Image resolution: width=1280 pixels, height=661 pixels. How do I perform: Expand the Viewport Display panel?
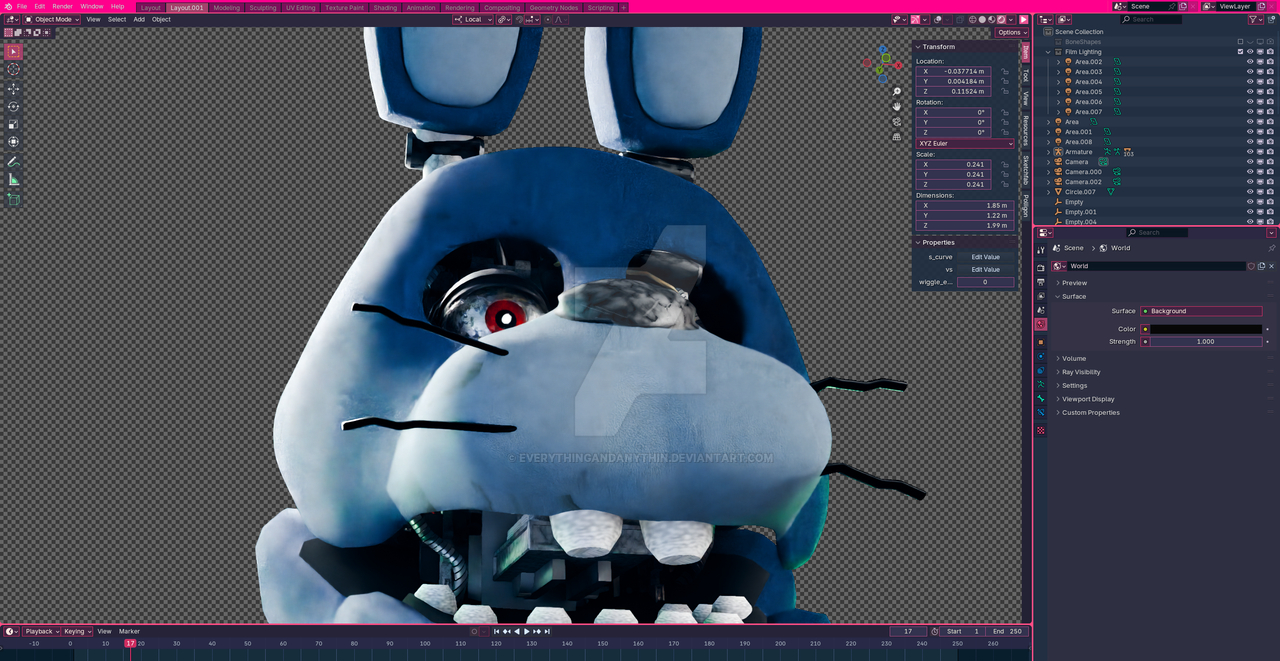coord(1088,399)
